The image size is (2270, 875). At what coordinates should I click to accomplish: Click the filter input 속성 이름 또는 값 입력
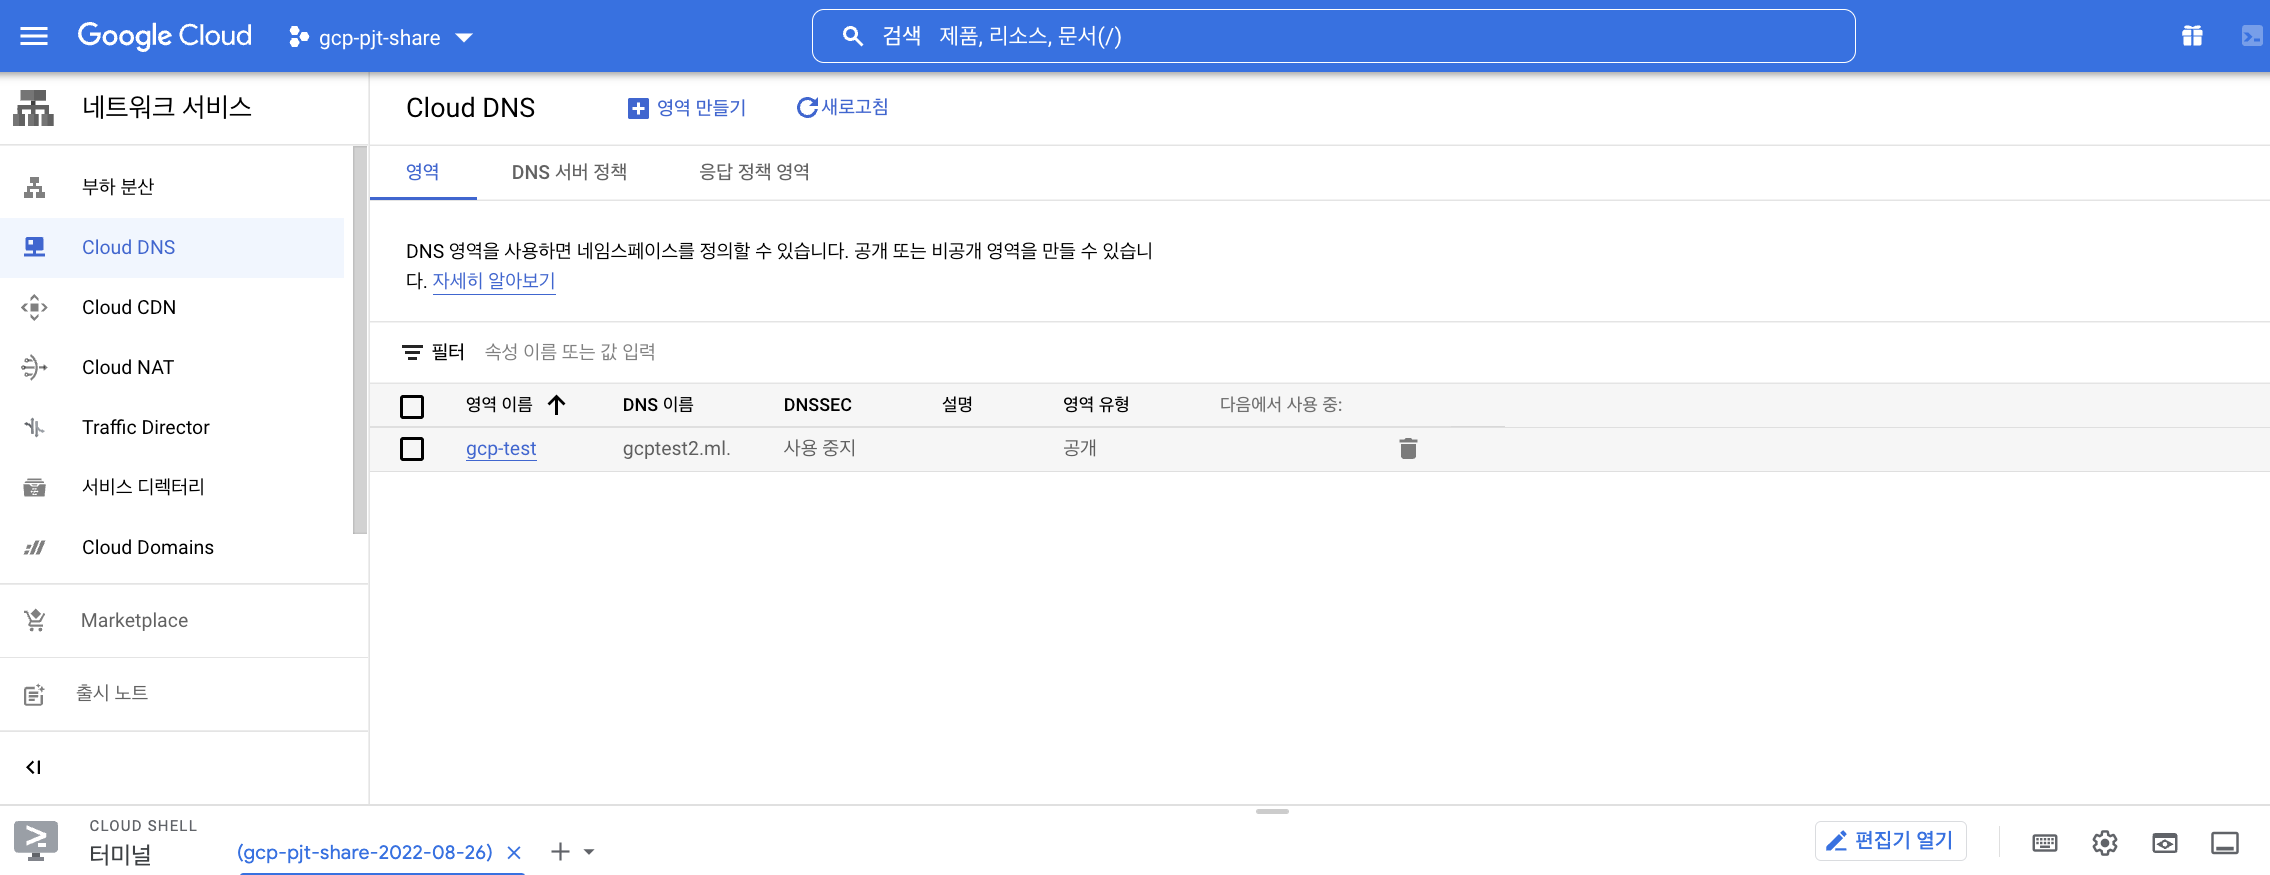(x=570, y=352)
